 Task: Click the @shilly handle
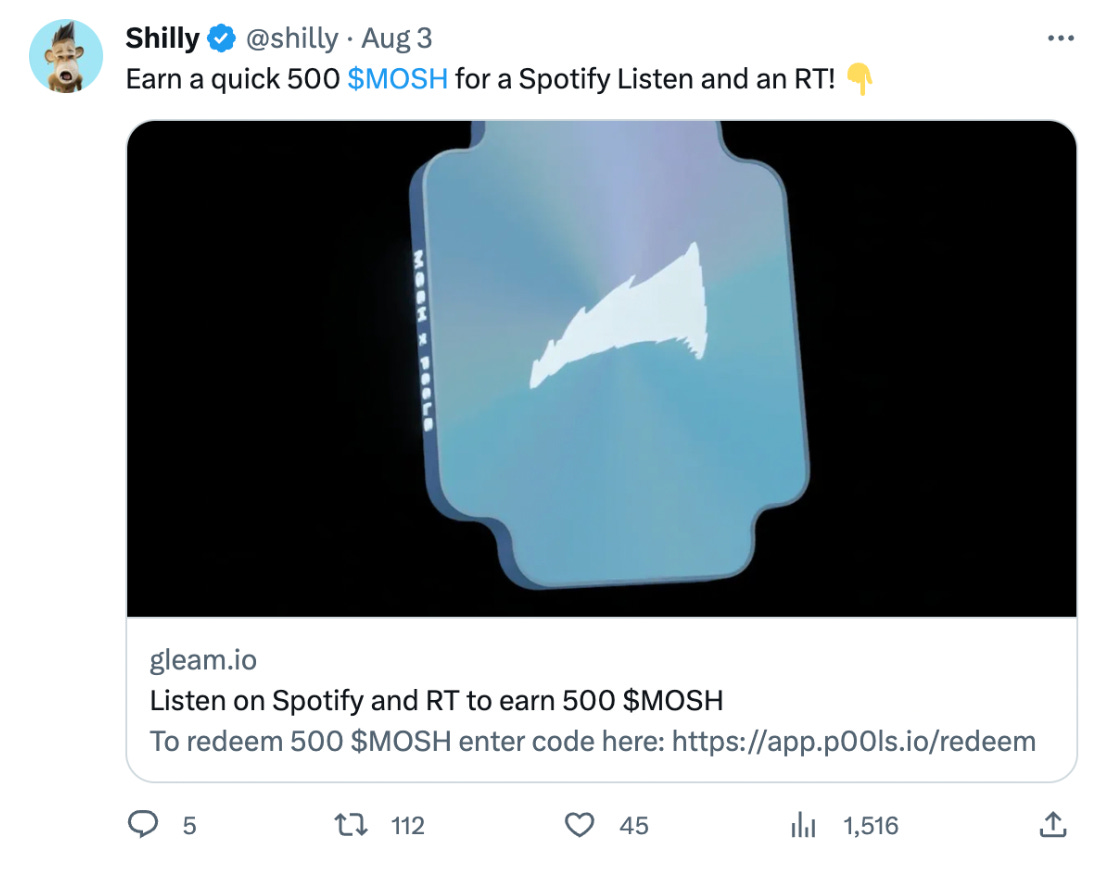coord(291,38)
